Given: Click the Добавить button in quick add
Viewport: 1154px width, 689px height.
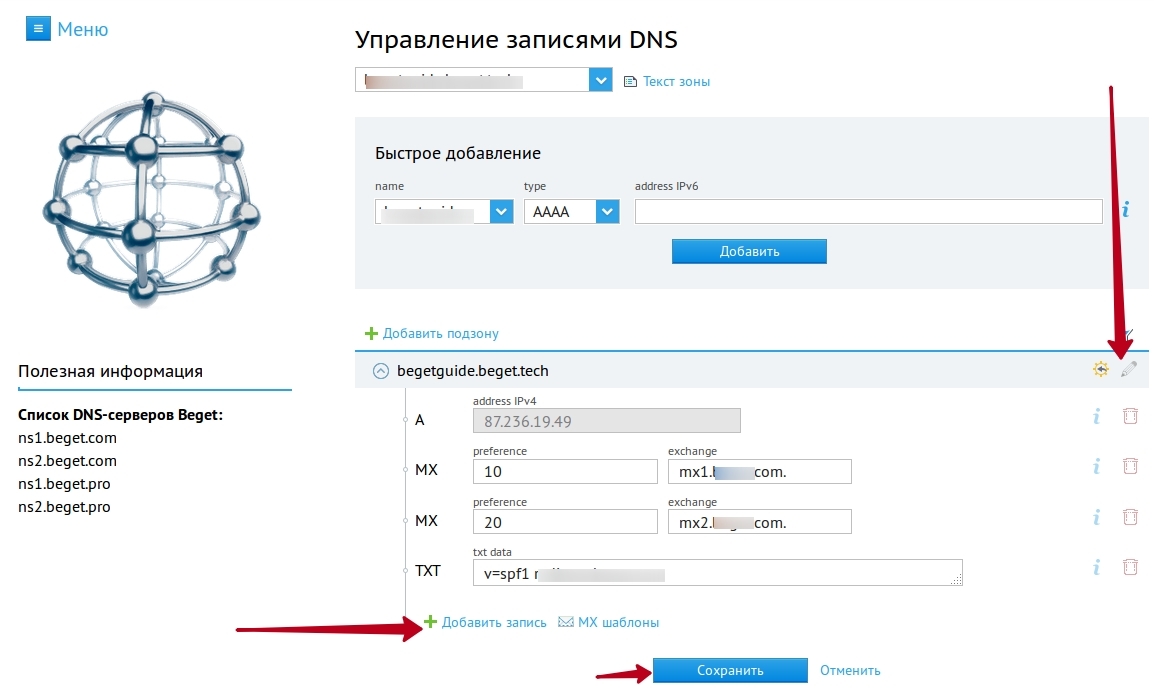Looking at the screenshot, I should pyautogui.click(x=749, y=251).
